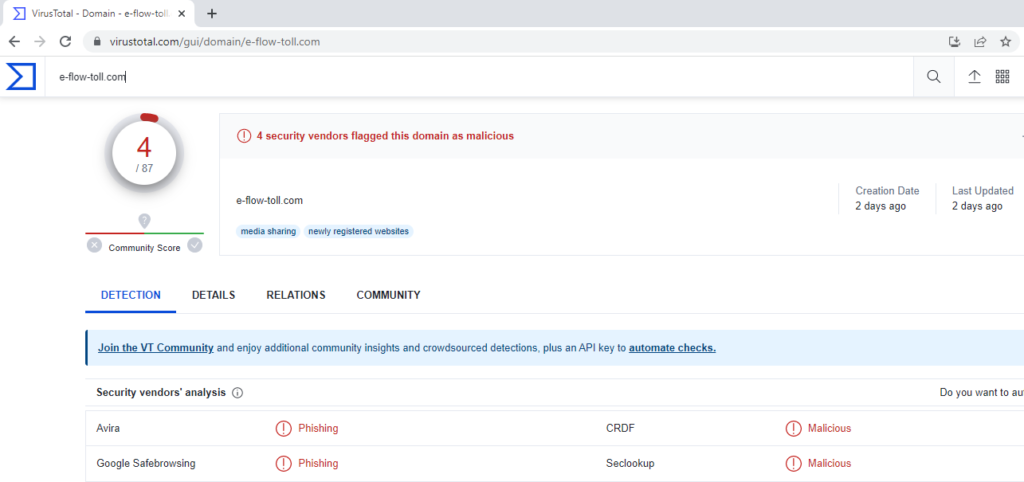Click the 4 security vendors flagged message
The height and width of the screenshot is (482, 1024).
385,136
